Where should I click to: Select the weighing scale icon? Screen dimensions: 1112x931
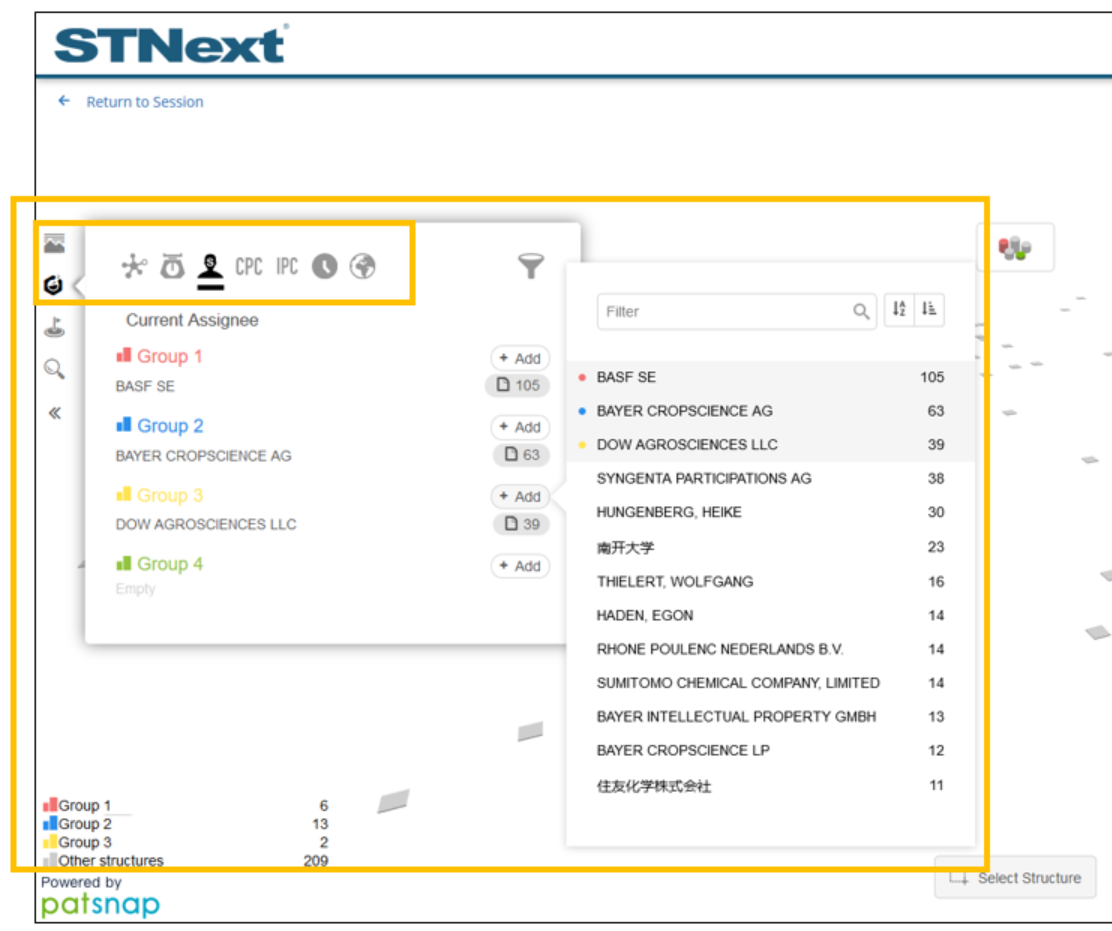172,266
